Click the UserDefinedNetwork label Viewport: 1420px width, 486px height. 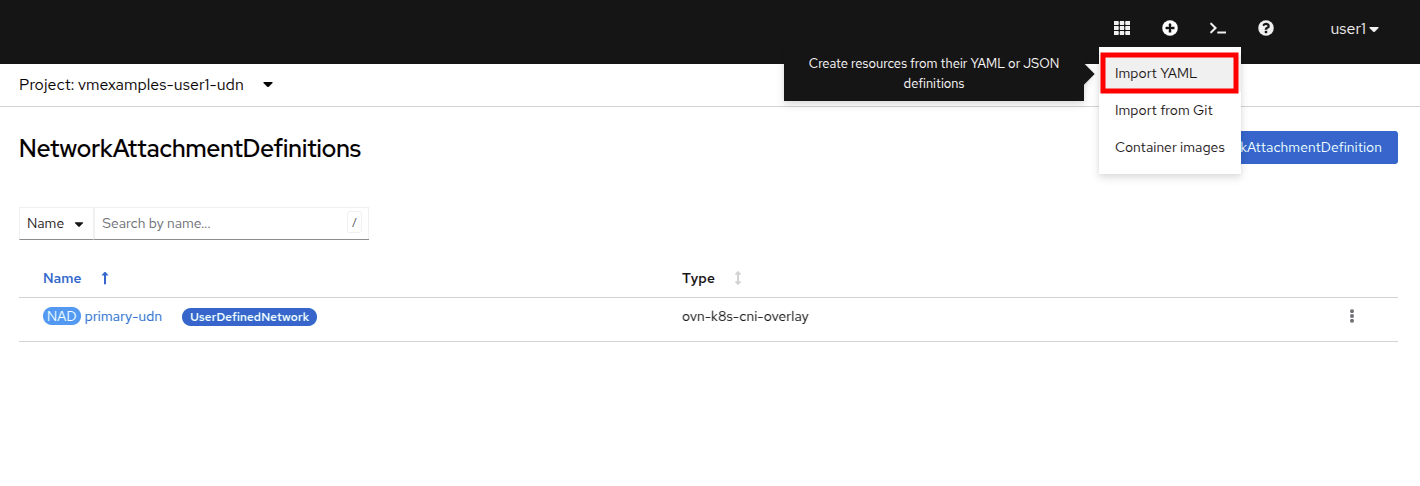coord(249,317)
